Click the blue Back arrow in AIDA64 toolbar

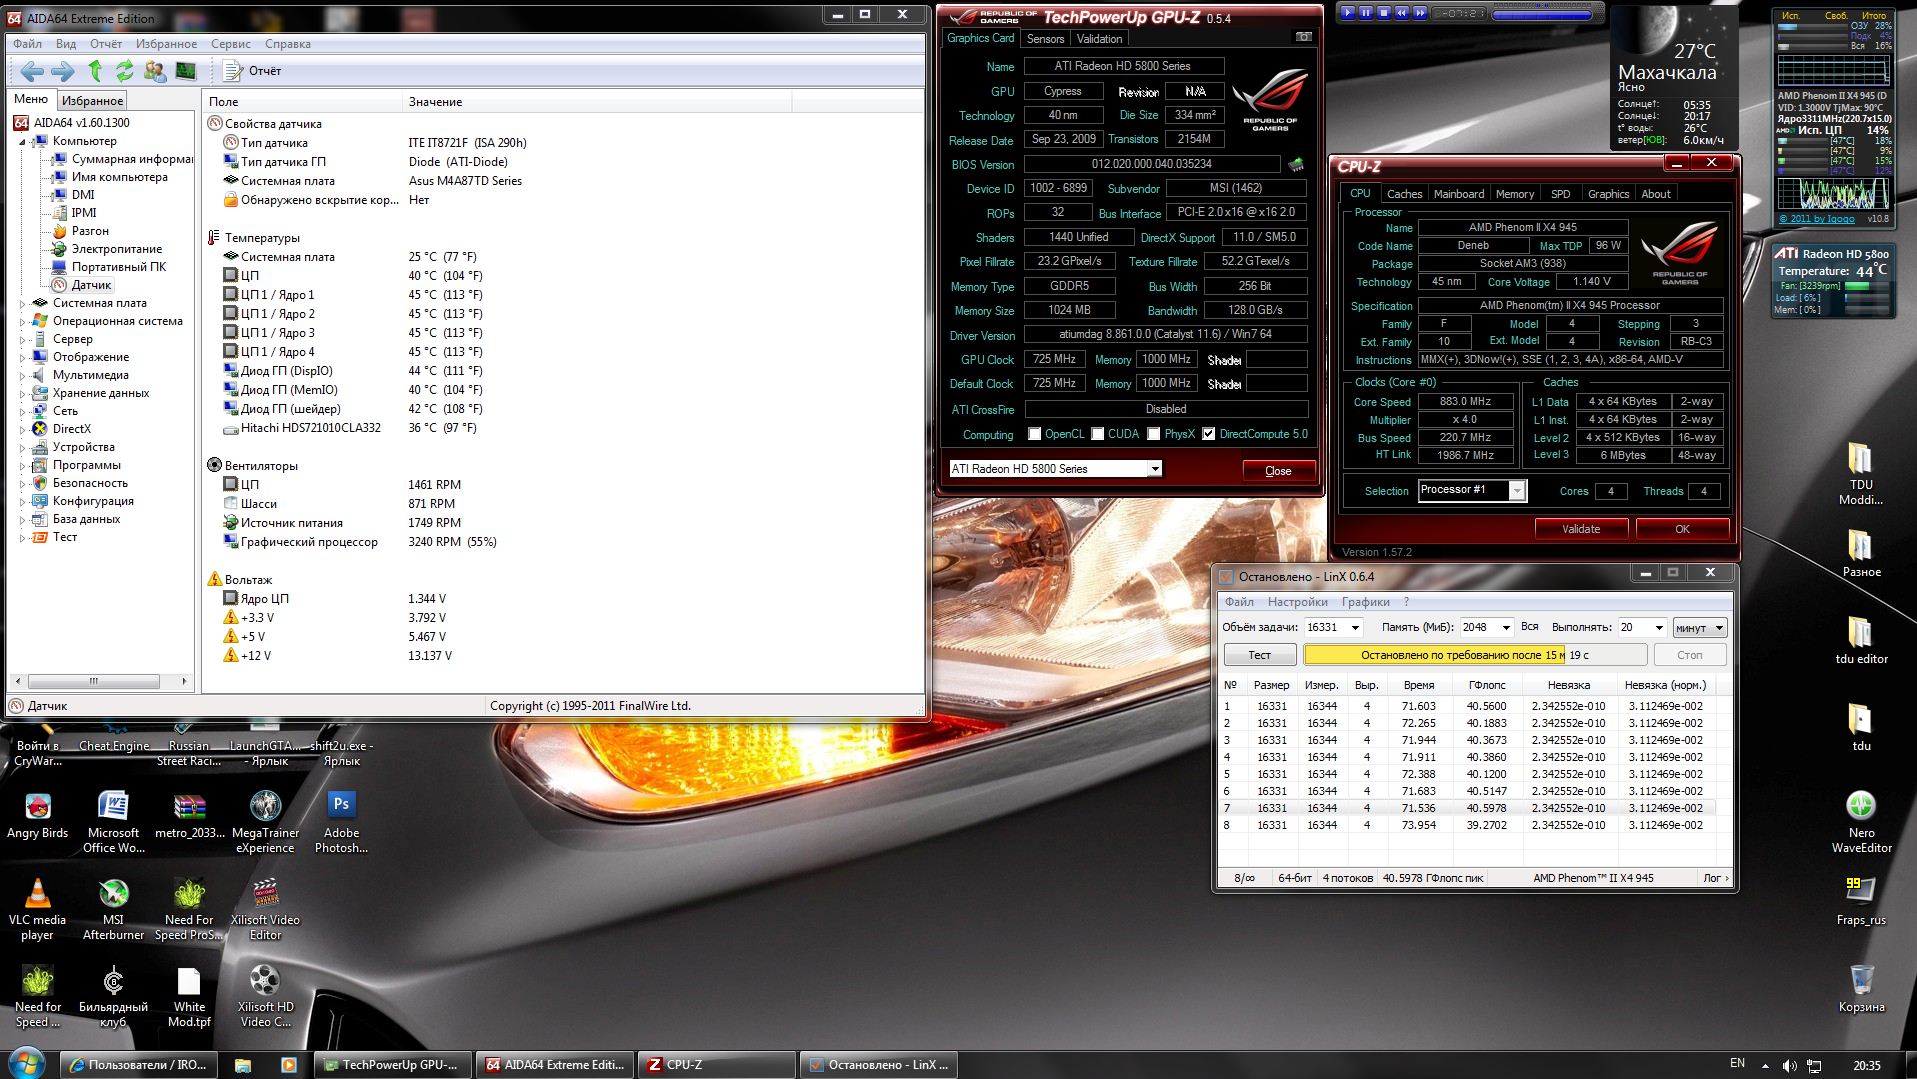[x=32, y=71]
